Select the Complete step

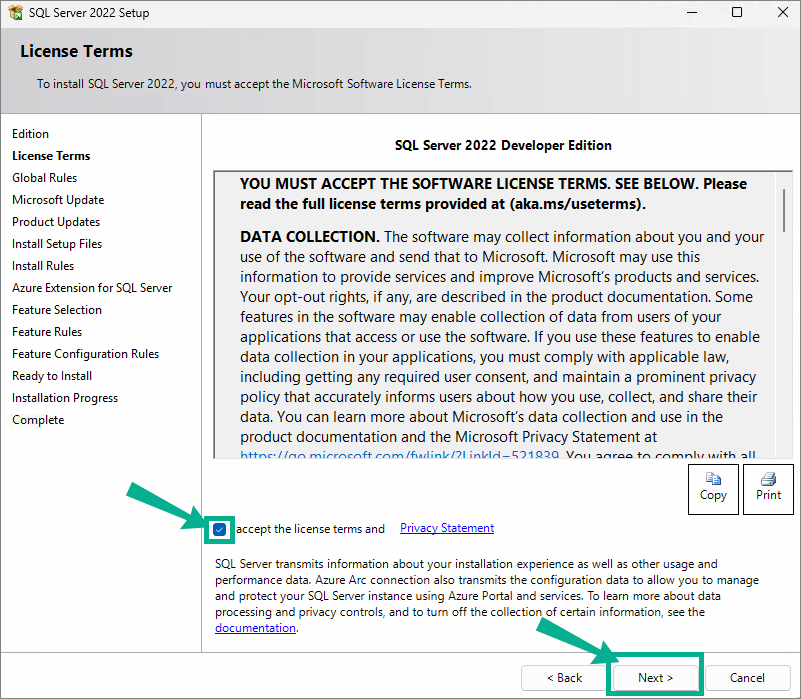38,420
